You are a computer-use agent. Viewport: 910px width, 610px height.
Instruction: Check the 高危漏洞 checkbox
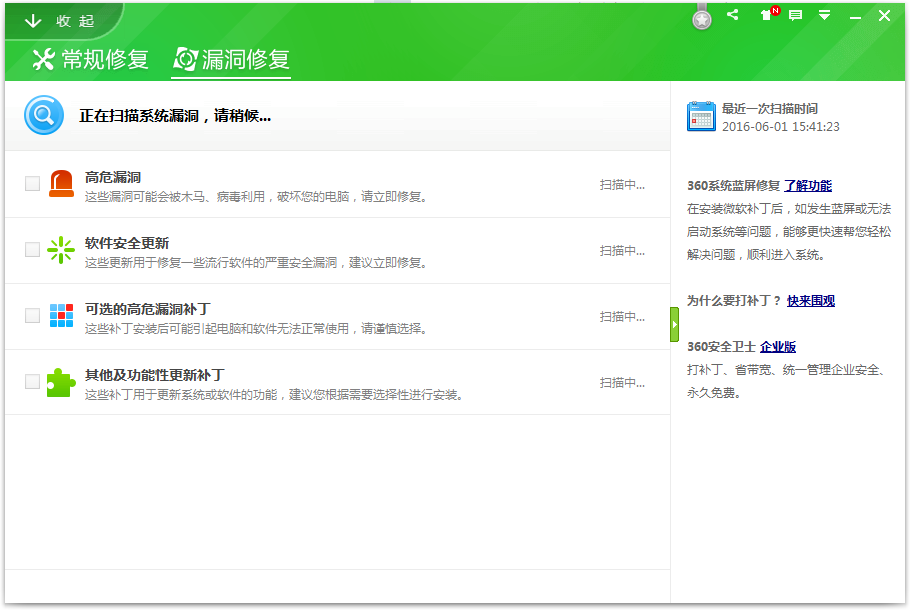click(32, 184)
